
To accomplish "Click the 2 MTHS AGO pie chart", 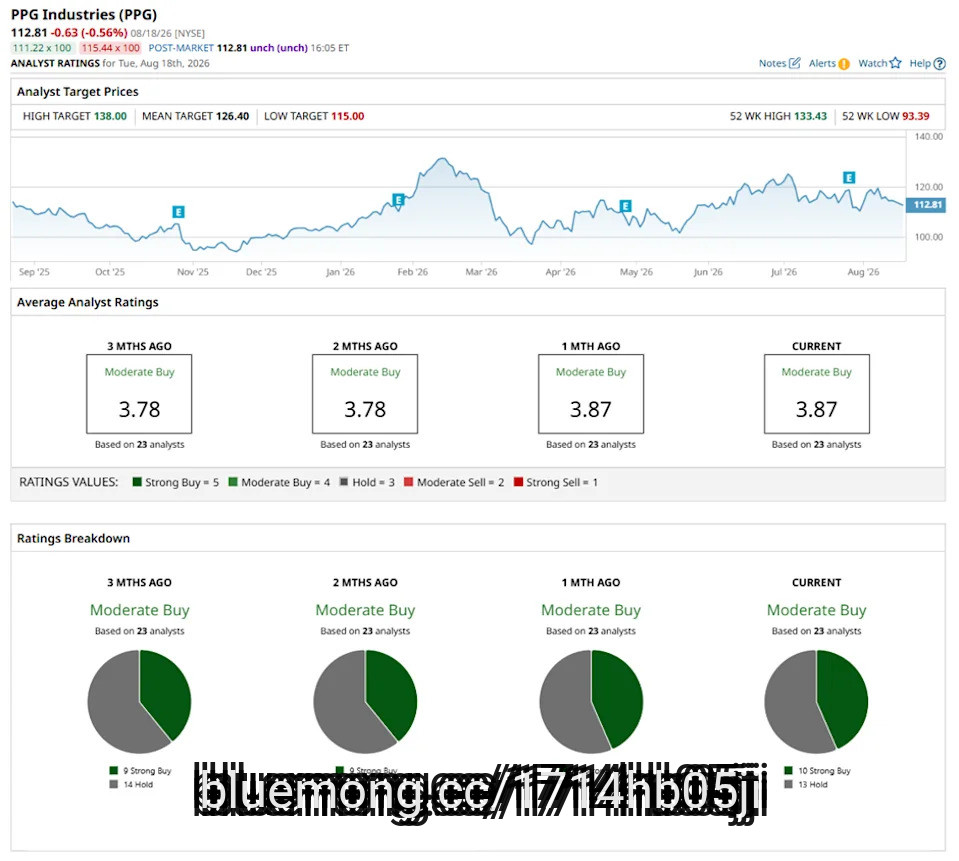I will (365, 701).
